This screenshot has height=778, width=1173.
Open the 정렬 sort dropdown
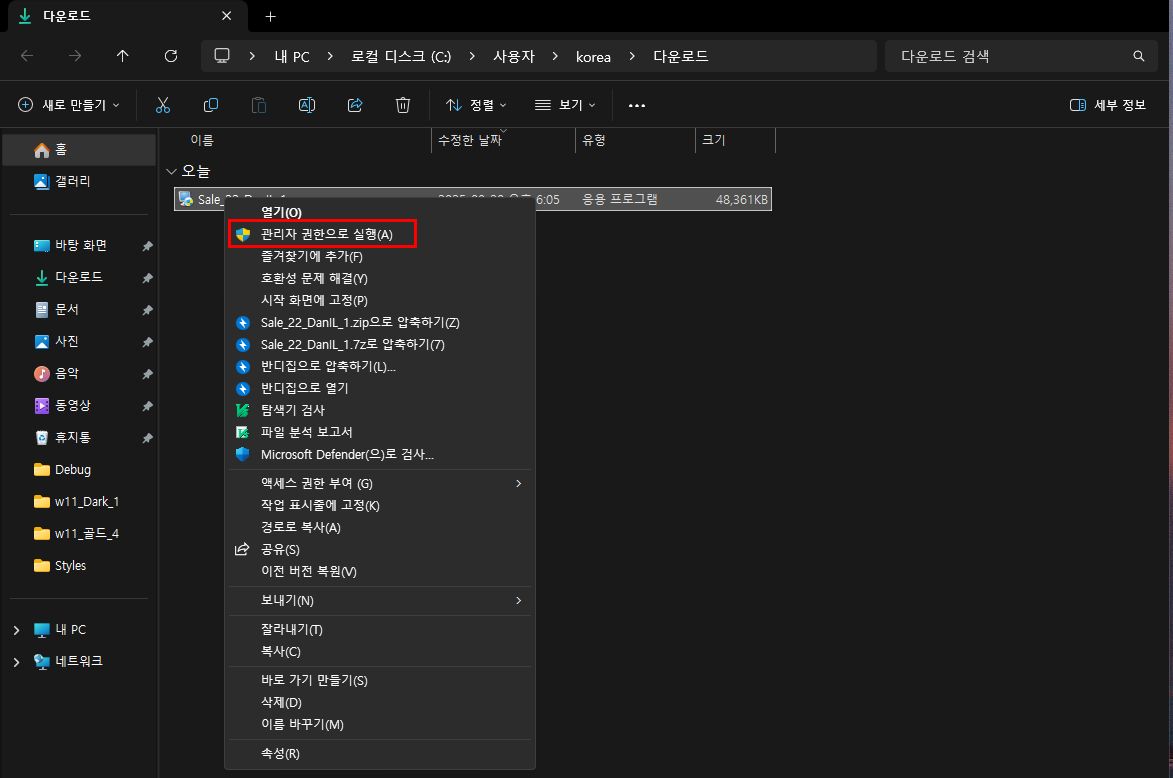(x=476, y=105)
